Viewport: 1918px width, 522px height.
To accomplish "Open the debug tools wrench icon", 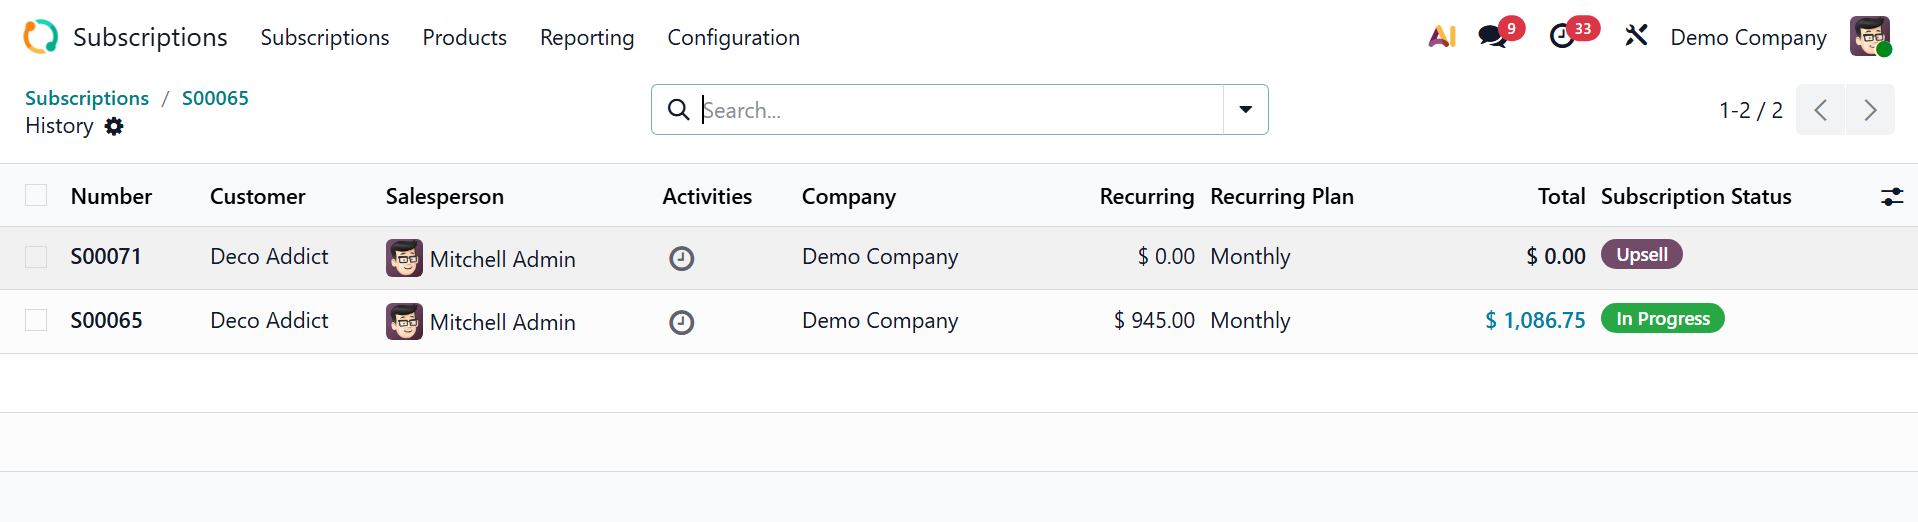I will pyautogui.click(x=1636, y=37).
